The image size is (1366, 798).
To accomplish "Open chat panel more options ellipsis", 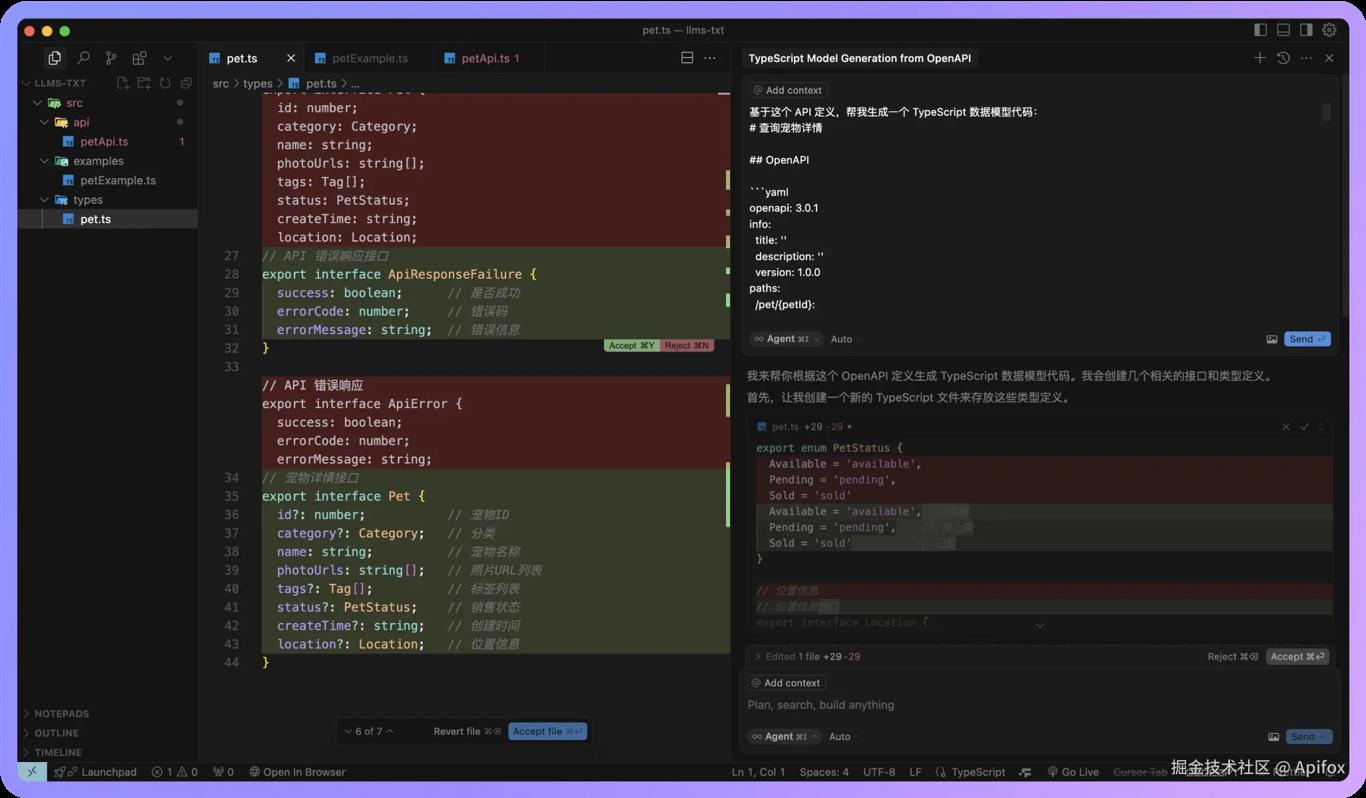I will coord(1306,58).
